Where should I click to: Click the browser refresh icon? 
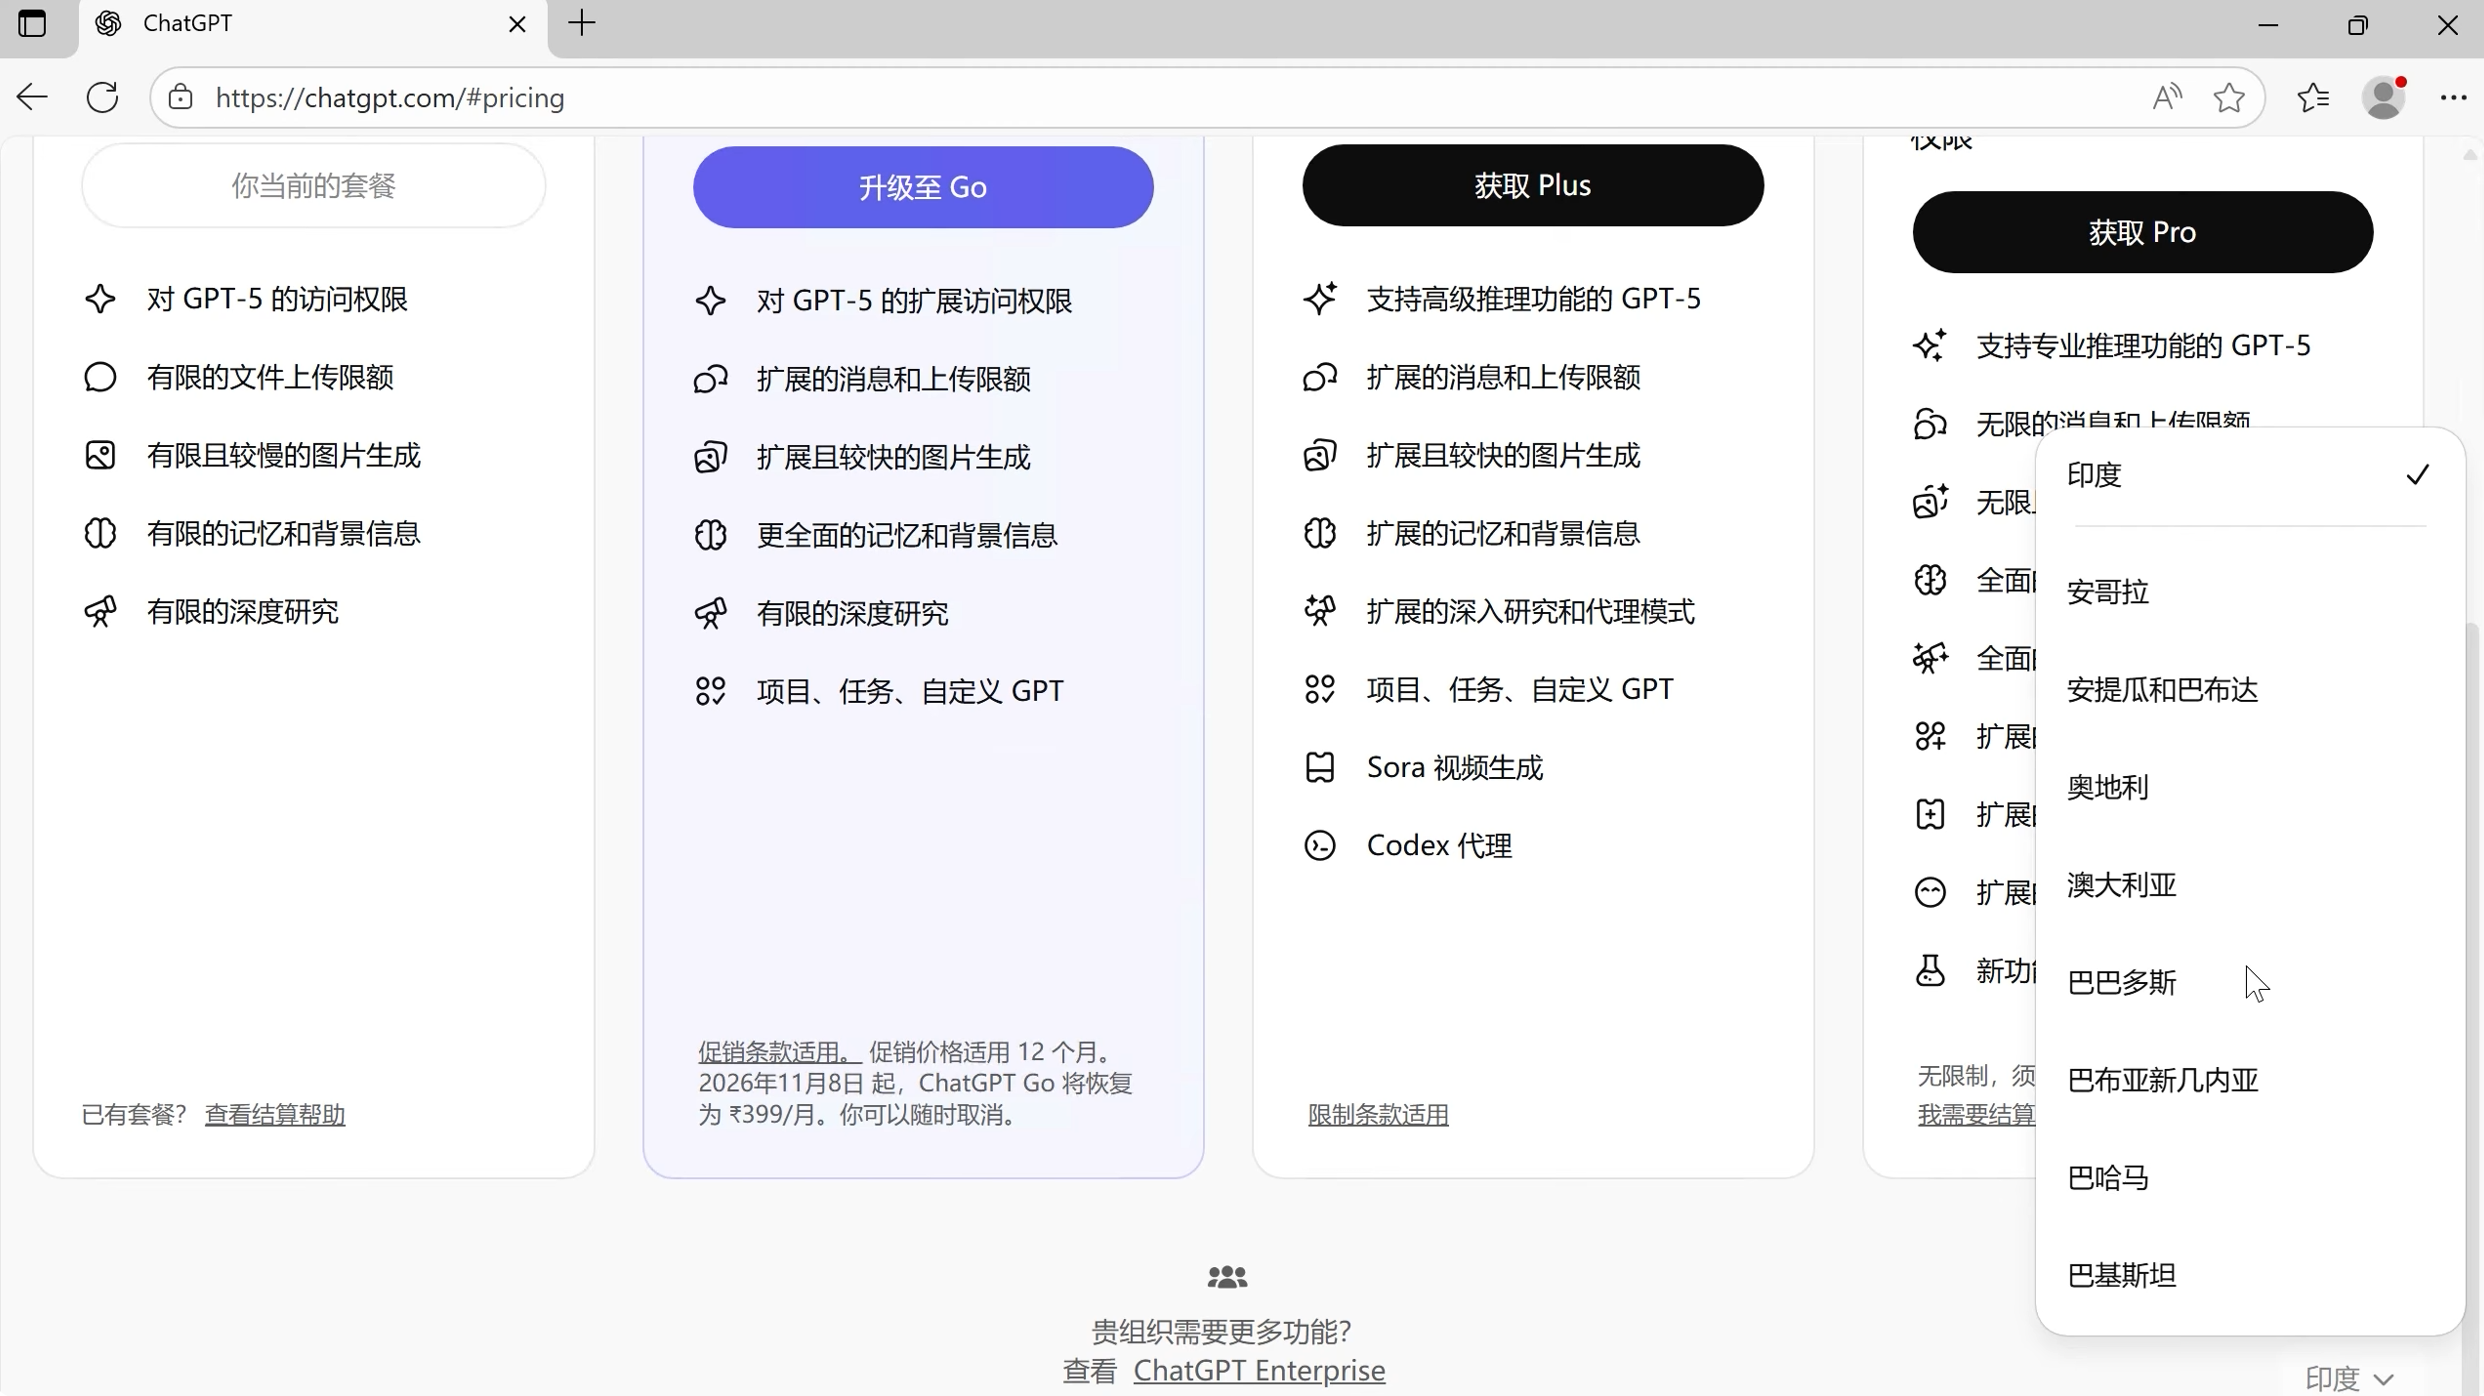(102, 97)
